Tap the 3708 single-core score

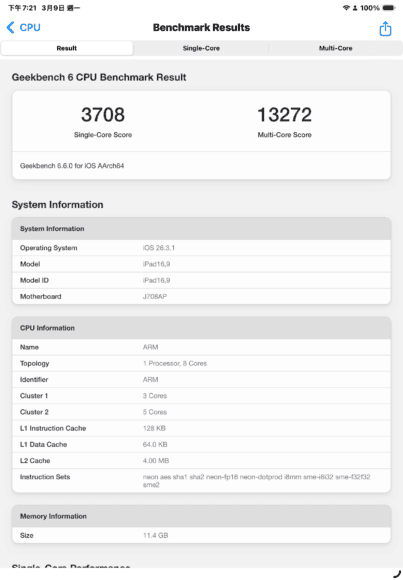(103, 115)
